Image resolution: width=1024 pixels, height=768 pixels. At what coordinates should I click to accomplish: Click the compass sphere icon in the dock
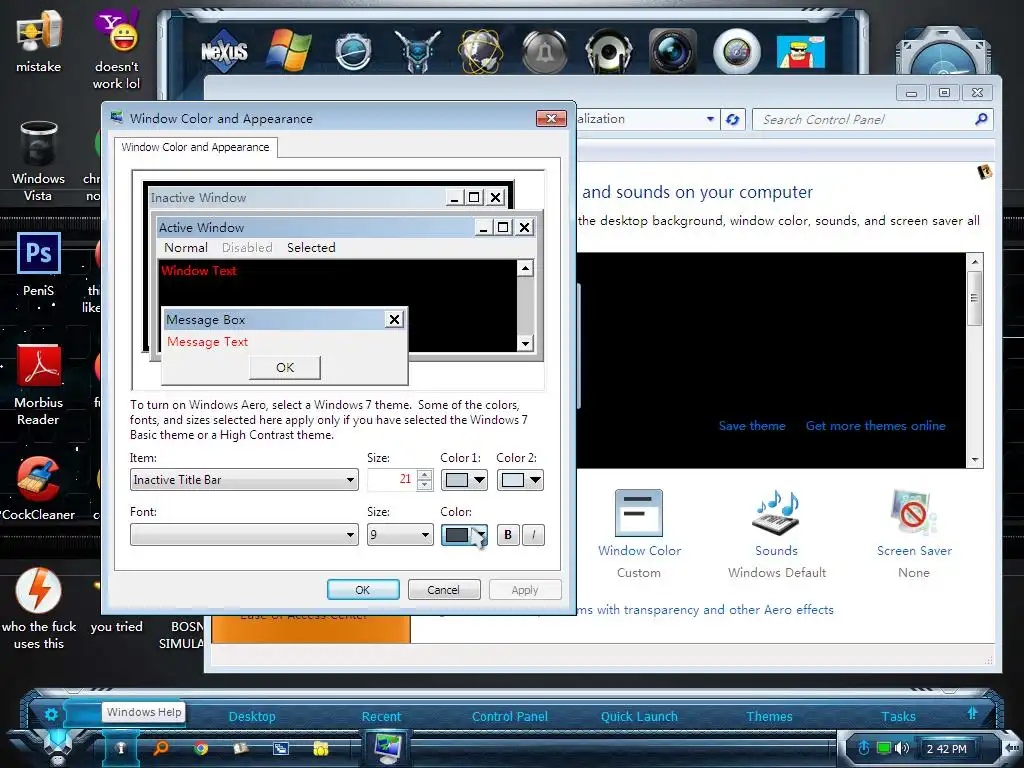(353, 51)
